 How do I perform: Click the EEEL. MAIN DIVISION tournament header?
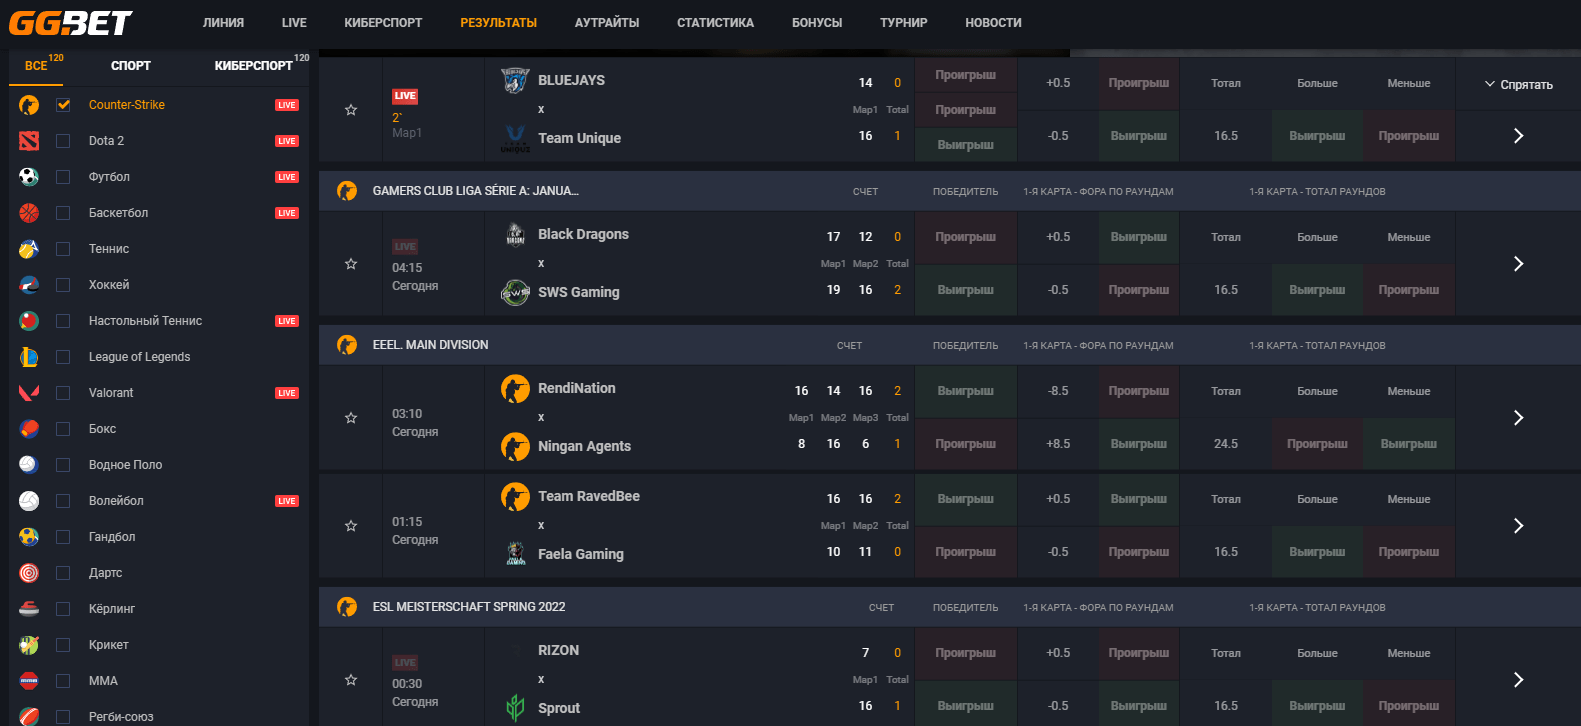click(431, 345)
